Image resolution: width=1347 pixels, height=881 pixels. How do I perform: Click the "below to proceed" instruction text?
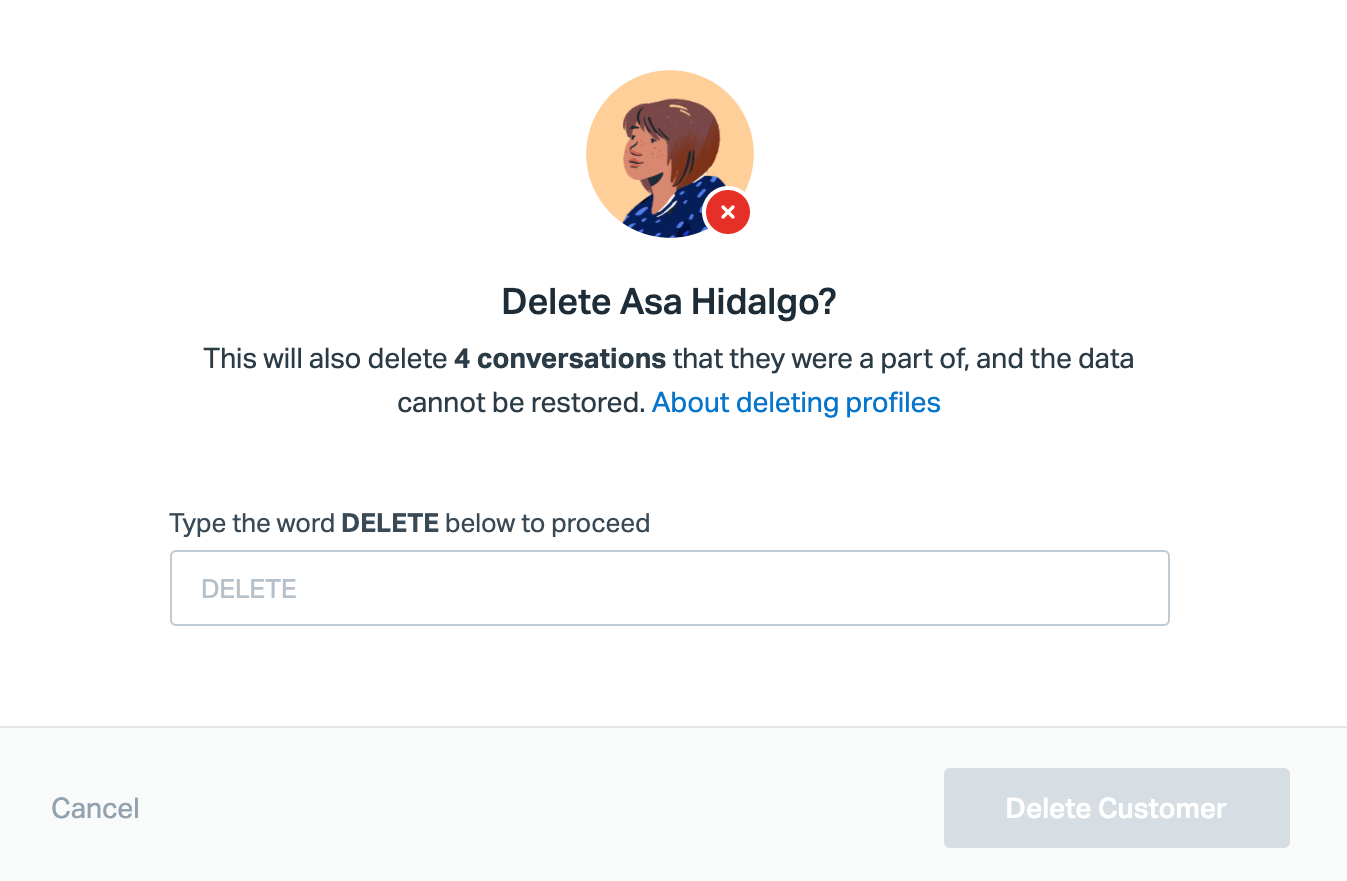pos(548,523)
